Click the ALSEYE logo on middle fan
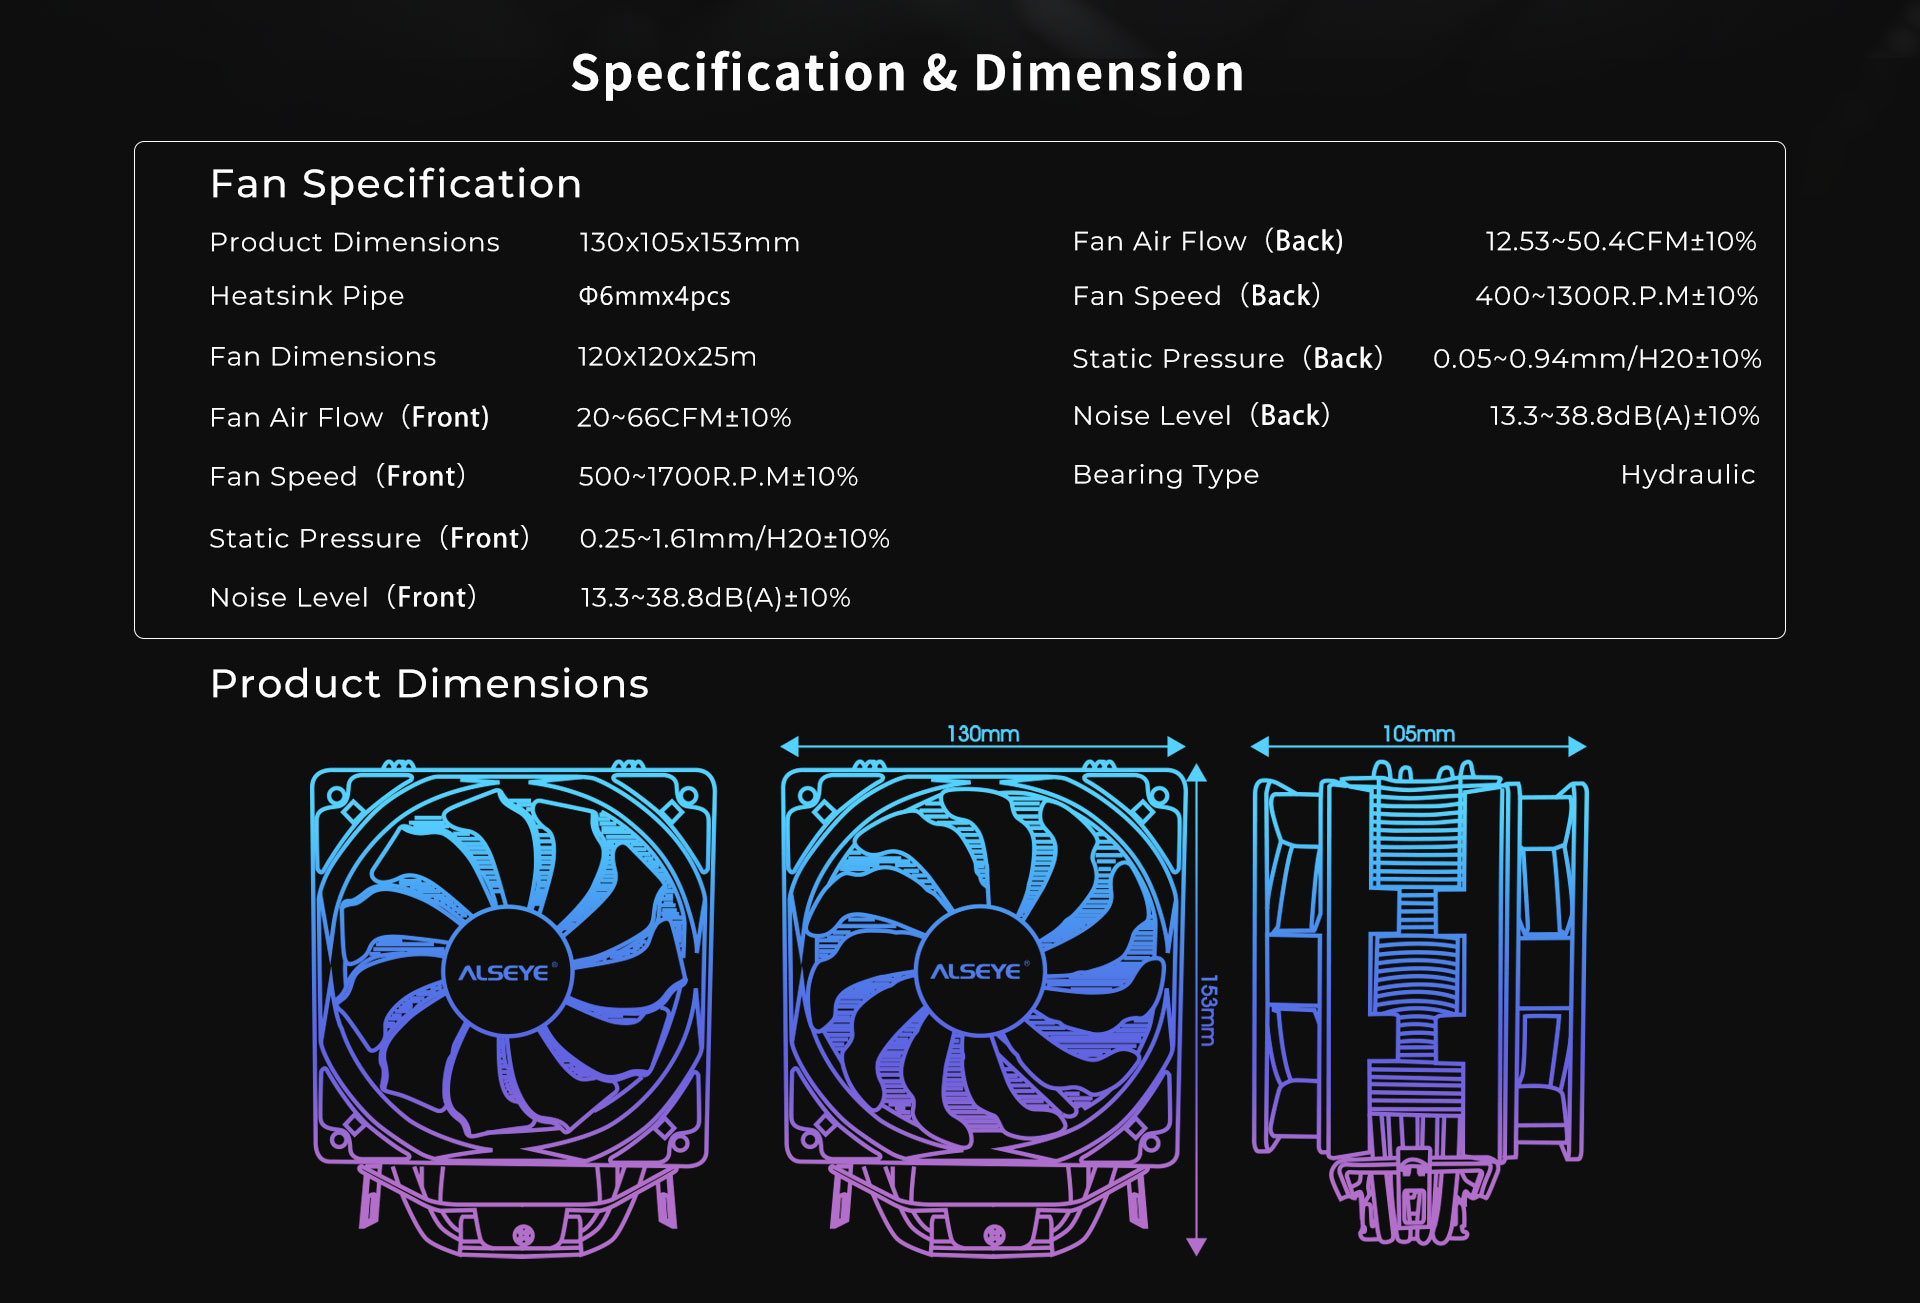The width and height of the screenshot is (1920, 1303). (x=977, y=972)
